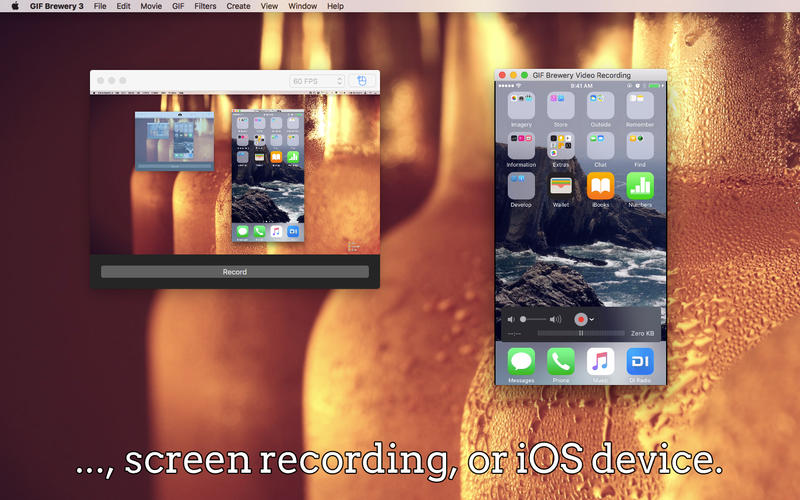Open the 60 FPS frame rate dropdown
Image resolution: width=800 pixels, height=500 pixels.
click(317, 80)
